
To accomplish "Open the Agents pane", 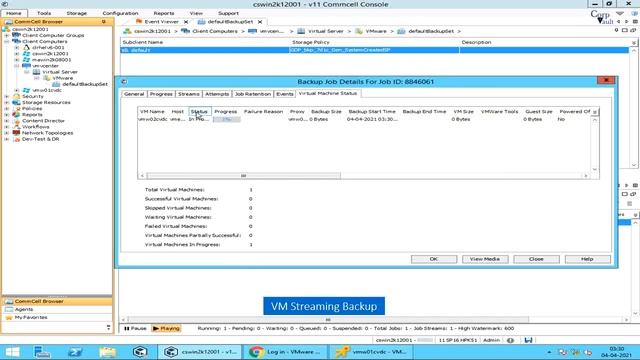I will click(x=57, y=309).
